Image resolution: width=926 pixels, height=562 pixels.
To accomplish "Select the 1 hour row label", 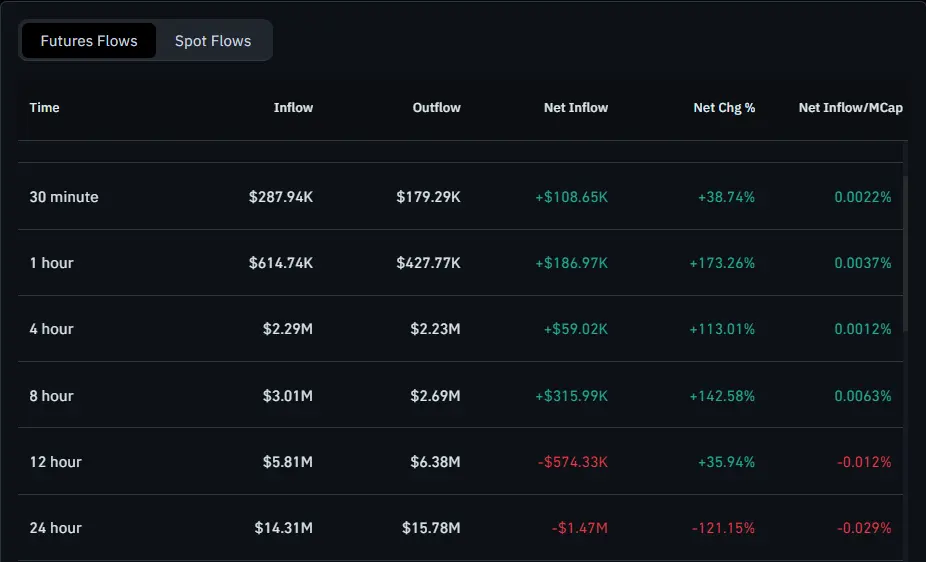I will (x=52, y=263).
